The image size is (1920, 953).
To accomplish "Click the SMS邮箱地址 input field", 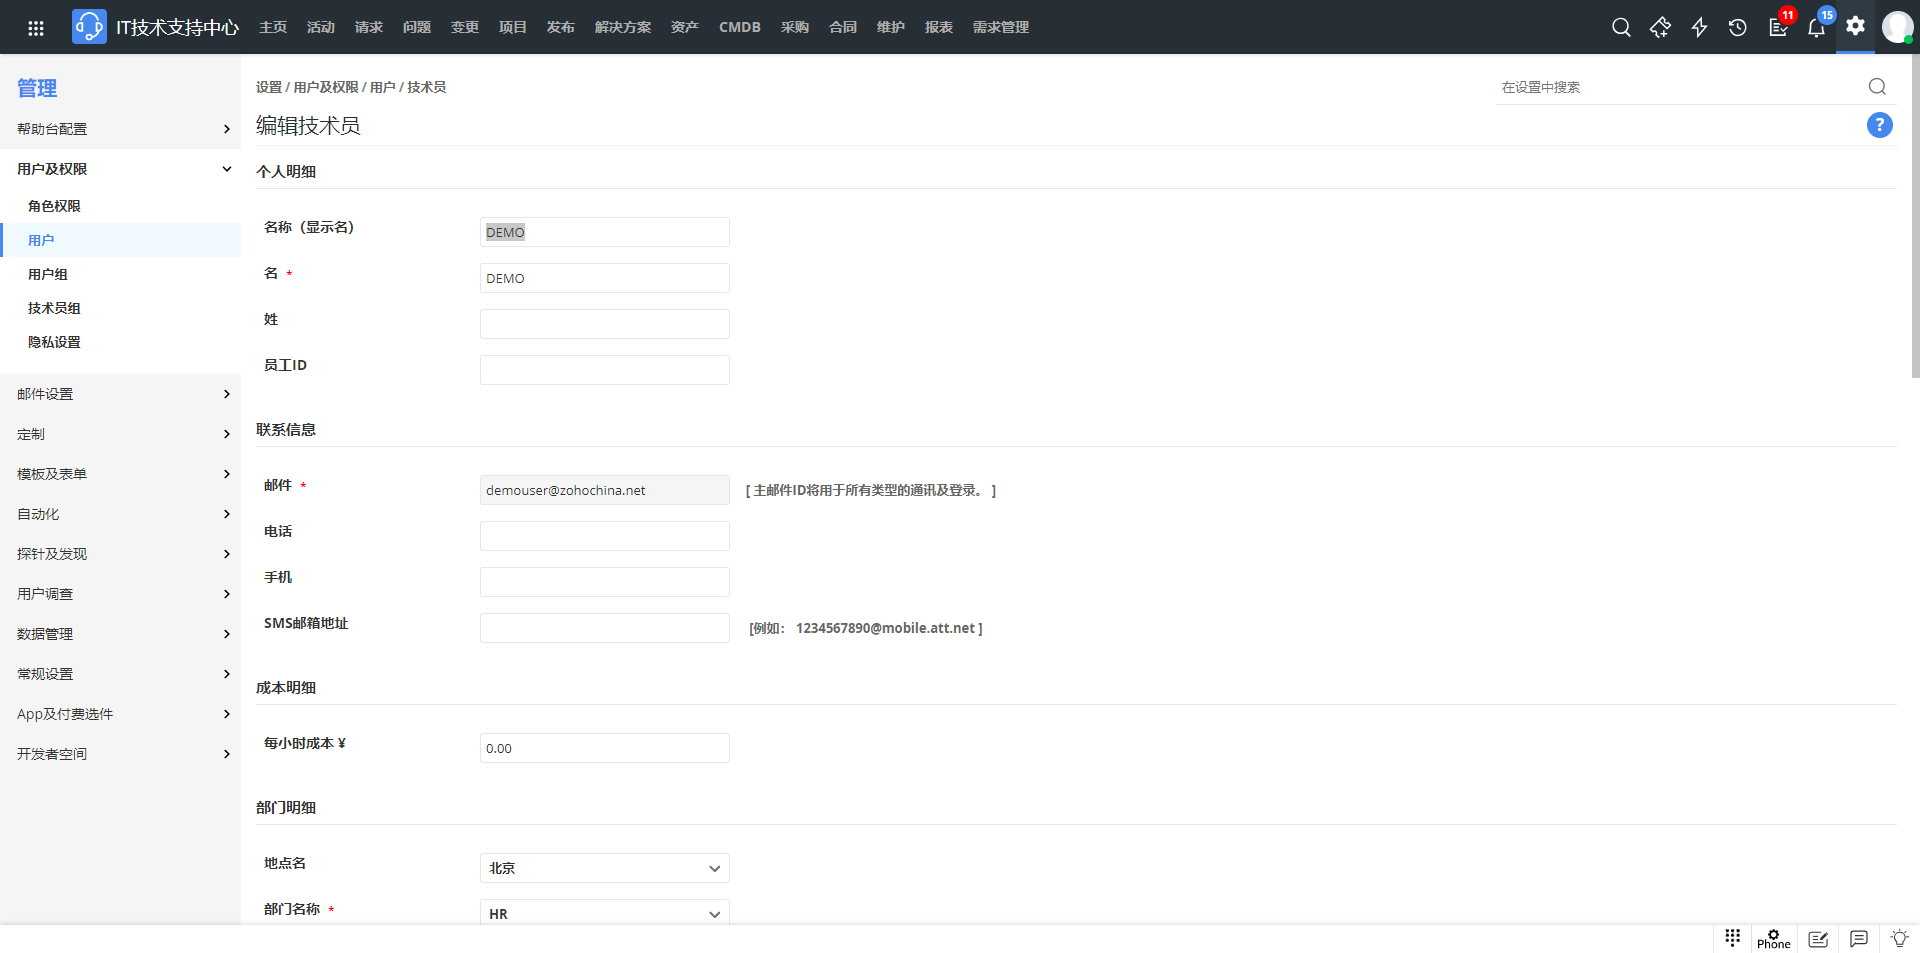I will tap(605, 628).
